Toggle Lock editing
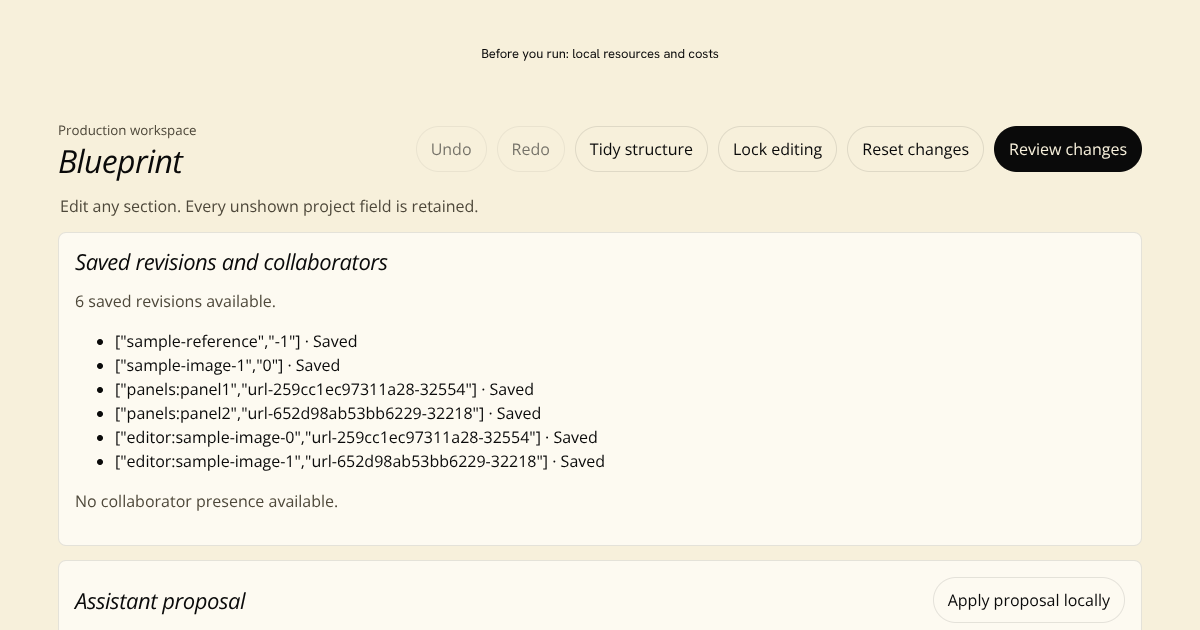 pos(777,149)
